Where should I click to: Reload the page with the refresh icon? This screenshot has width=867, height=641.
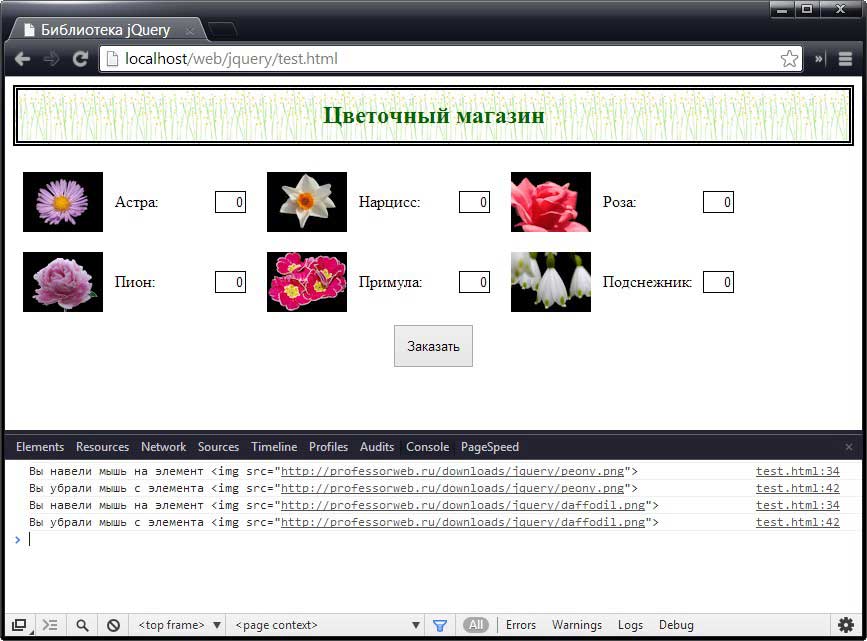pos(81,59)
